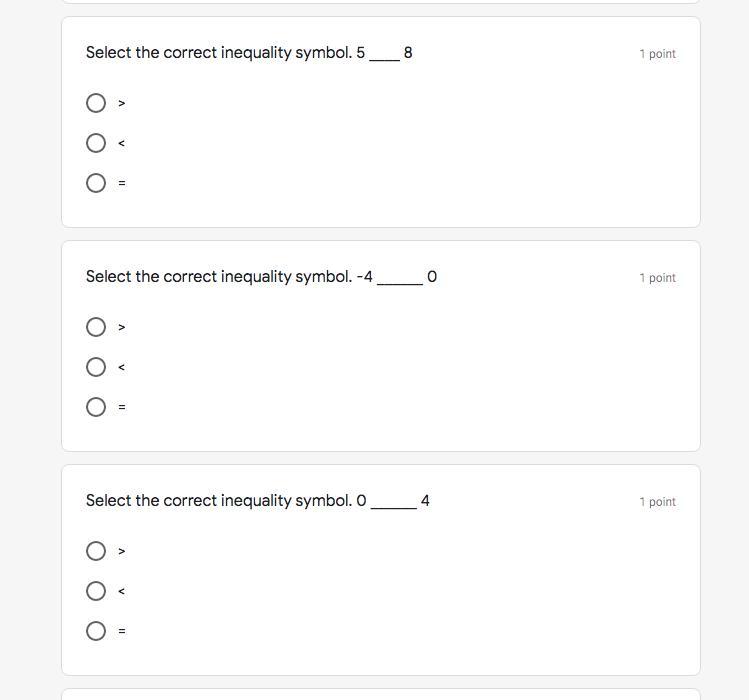Viewport: 749px width, 700px height.
Task: Choose the '=' radio button for -4 ___ 0
Action: pyautogui.click(x=96, y=407)
